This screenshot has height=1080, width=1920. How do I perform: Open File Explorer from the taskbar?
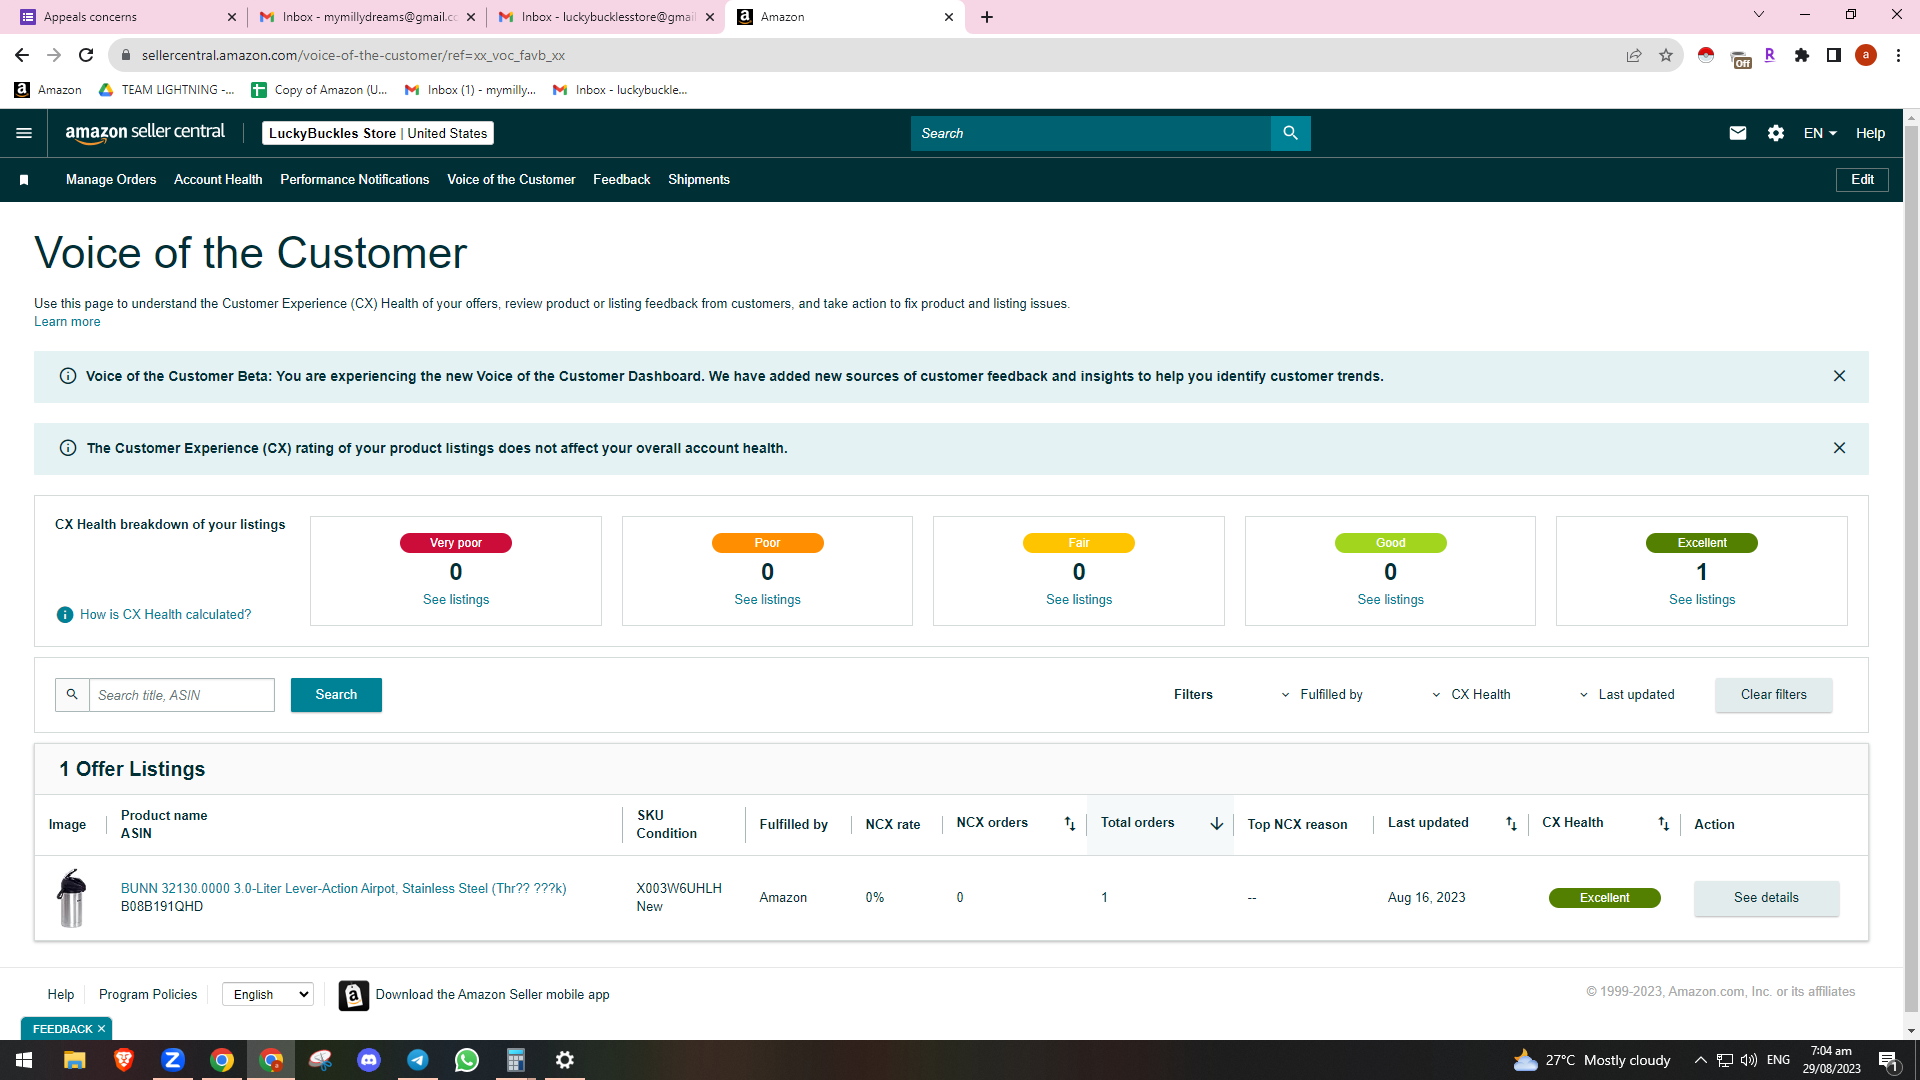pyautogui.click(x=75, y=1060)
